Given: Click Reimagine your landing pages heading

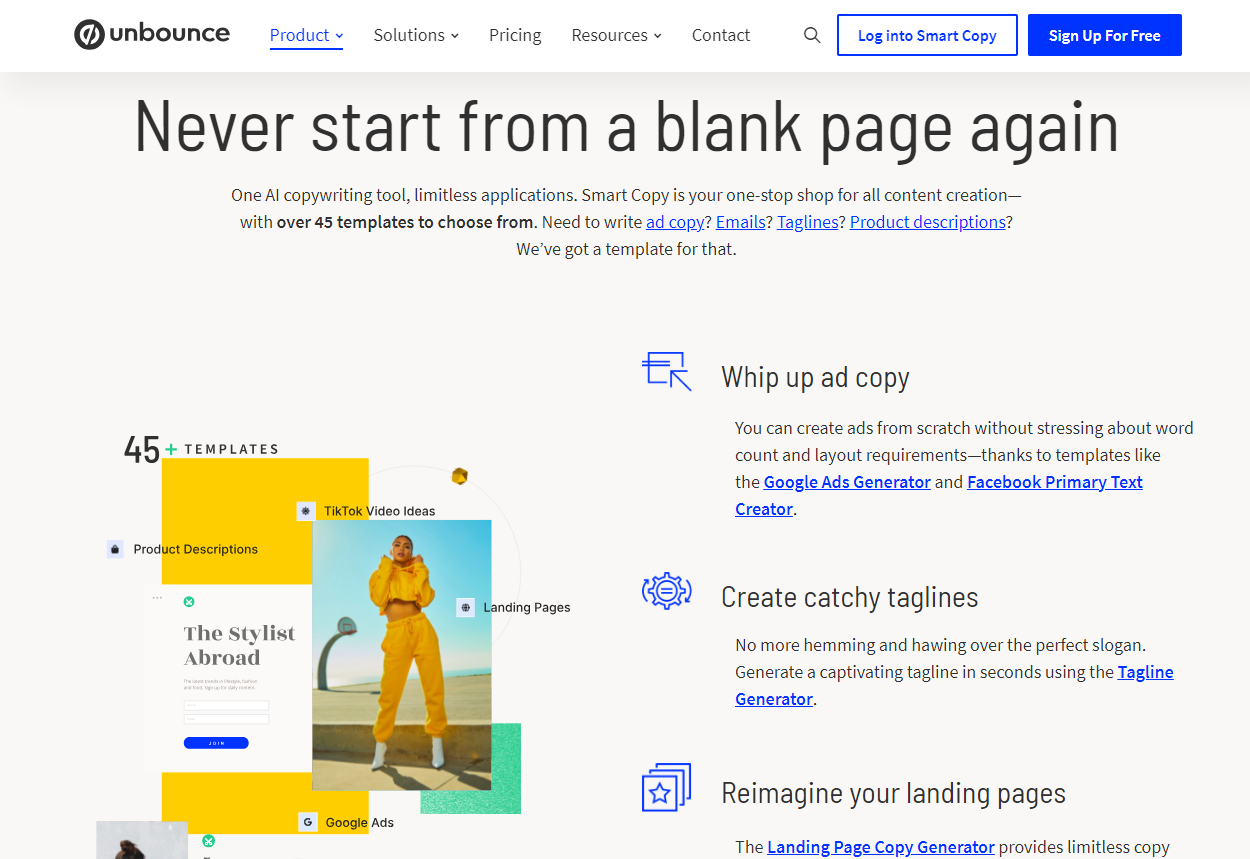Looking at the screenshot, I should click(893, 793).
